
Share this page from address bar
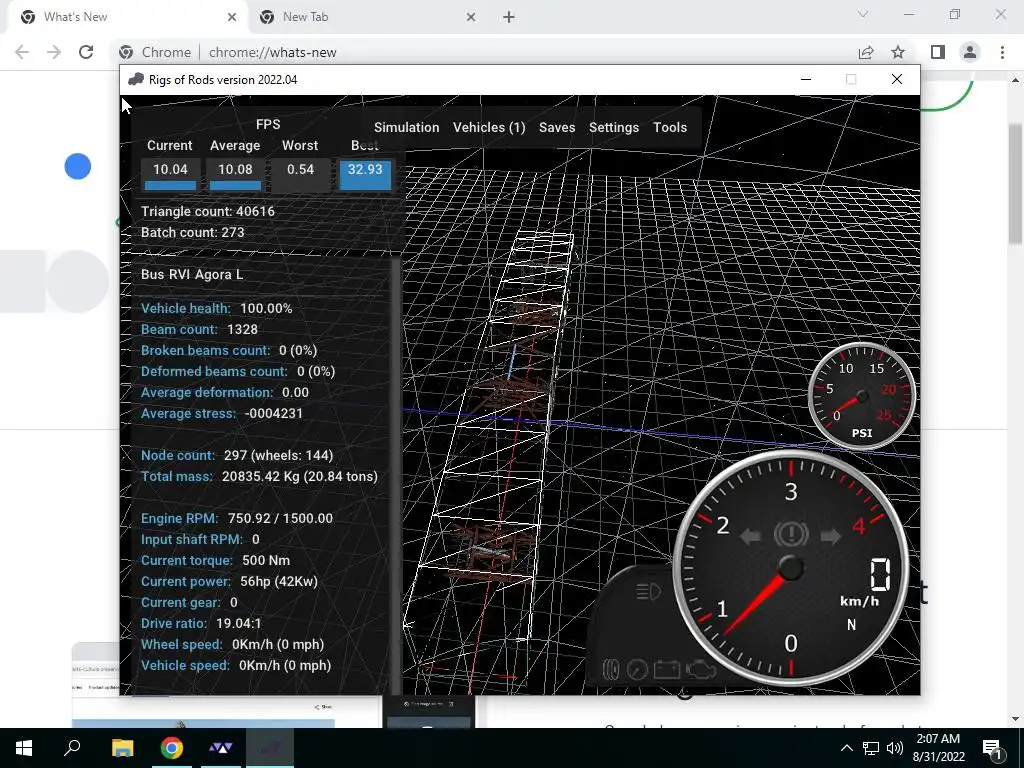[x=866, y=52]
